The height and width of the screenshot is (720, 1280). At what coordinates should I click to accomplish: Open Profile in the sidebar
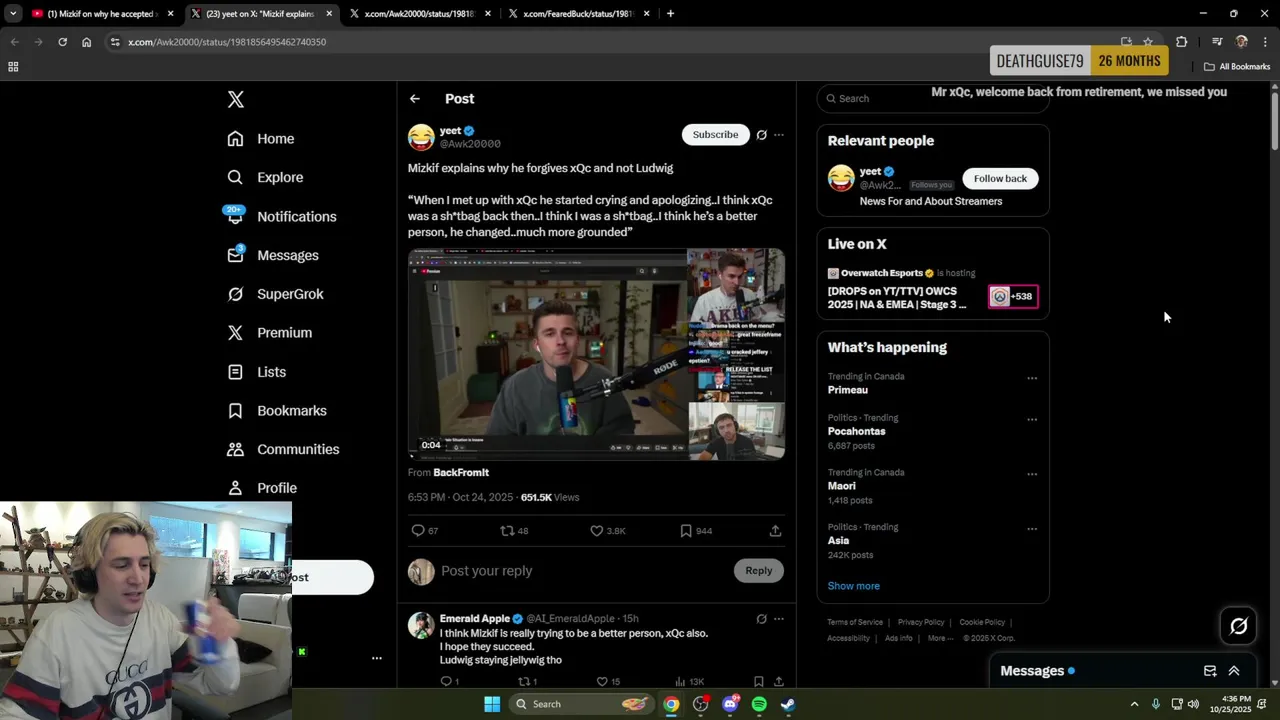pyautogui.click(x=262, y=488)
